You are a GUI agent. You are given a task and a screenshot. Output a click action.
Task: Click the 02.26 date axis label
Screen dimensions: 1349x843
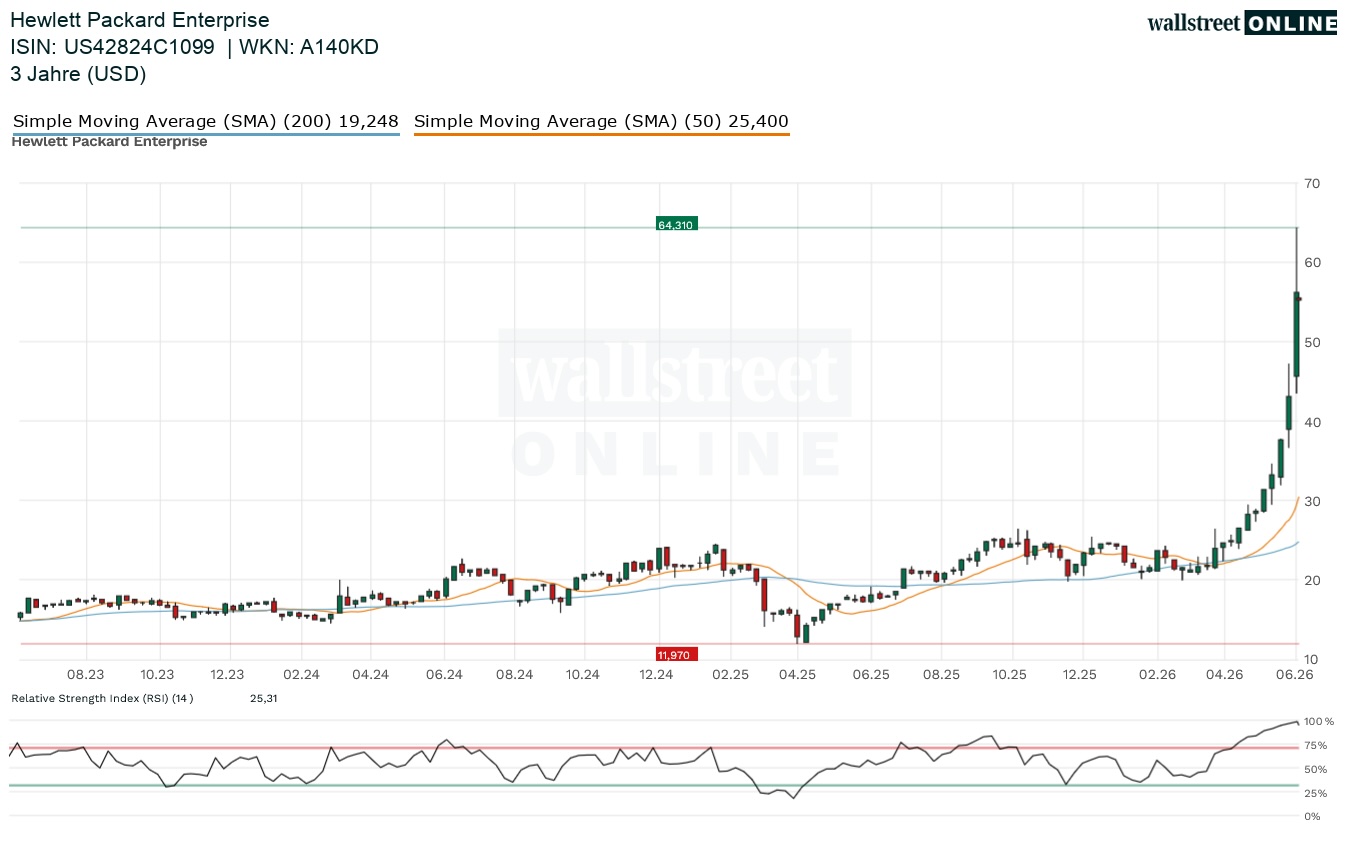point(1157,675)
